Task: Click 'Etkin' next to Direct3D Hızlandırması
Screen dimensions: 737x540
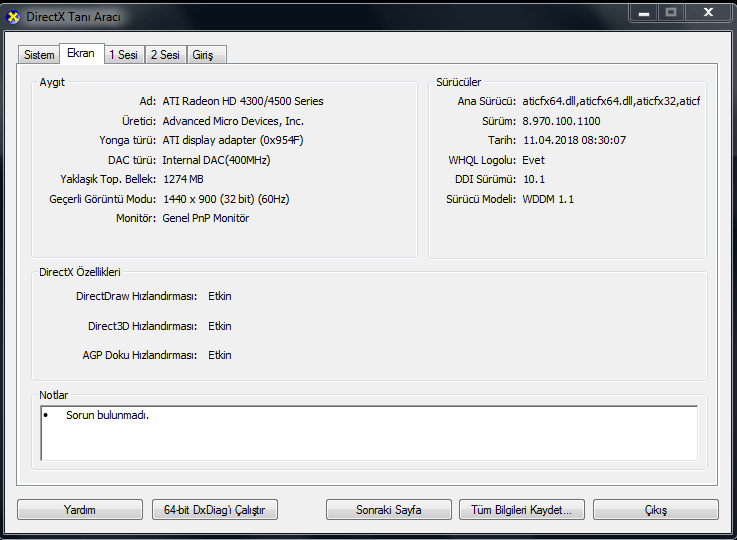Action: pos(220,326)
